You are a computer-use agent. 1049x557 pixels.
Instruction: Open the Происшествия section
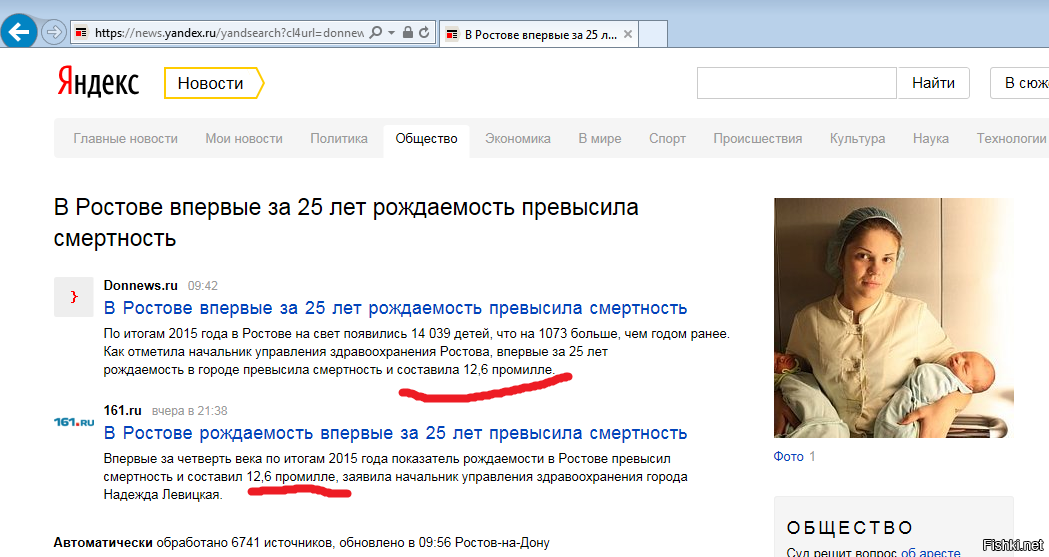pos(757,138)
